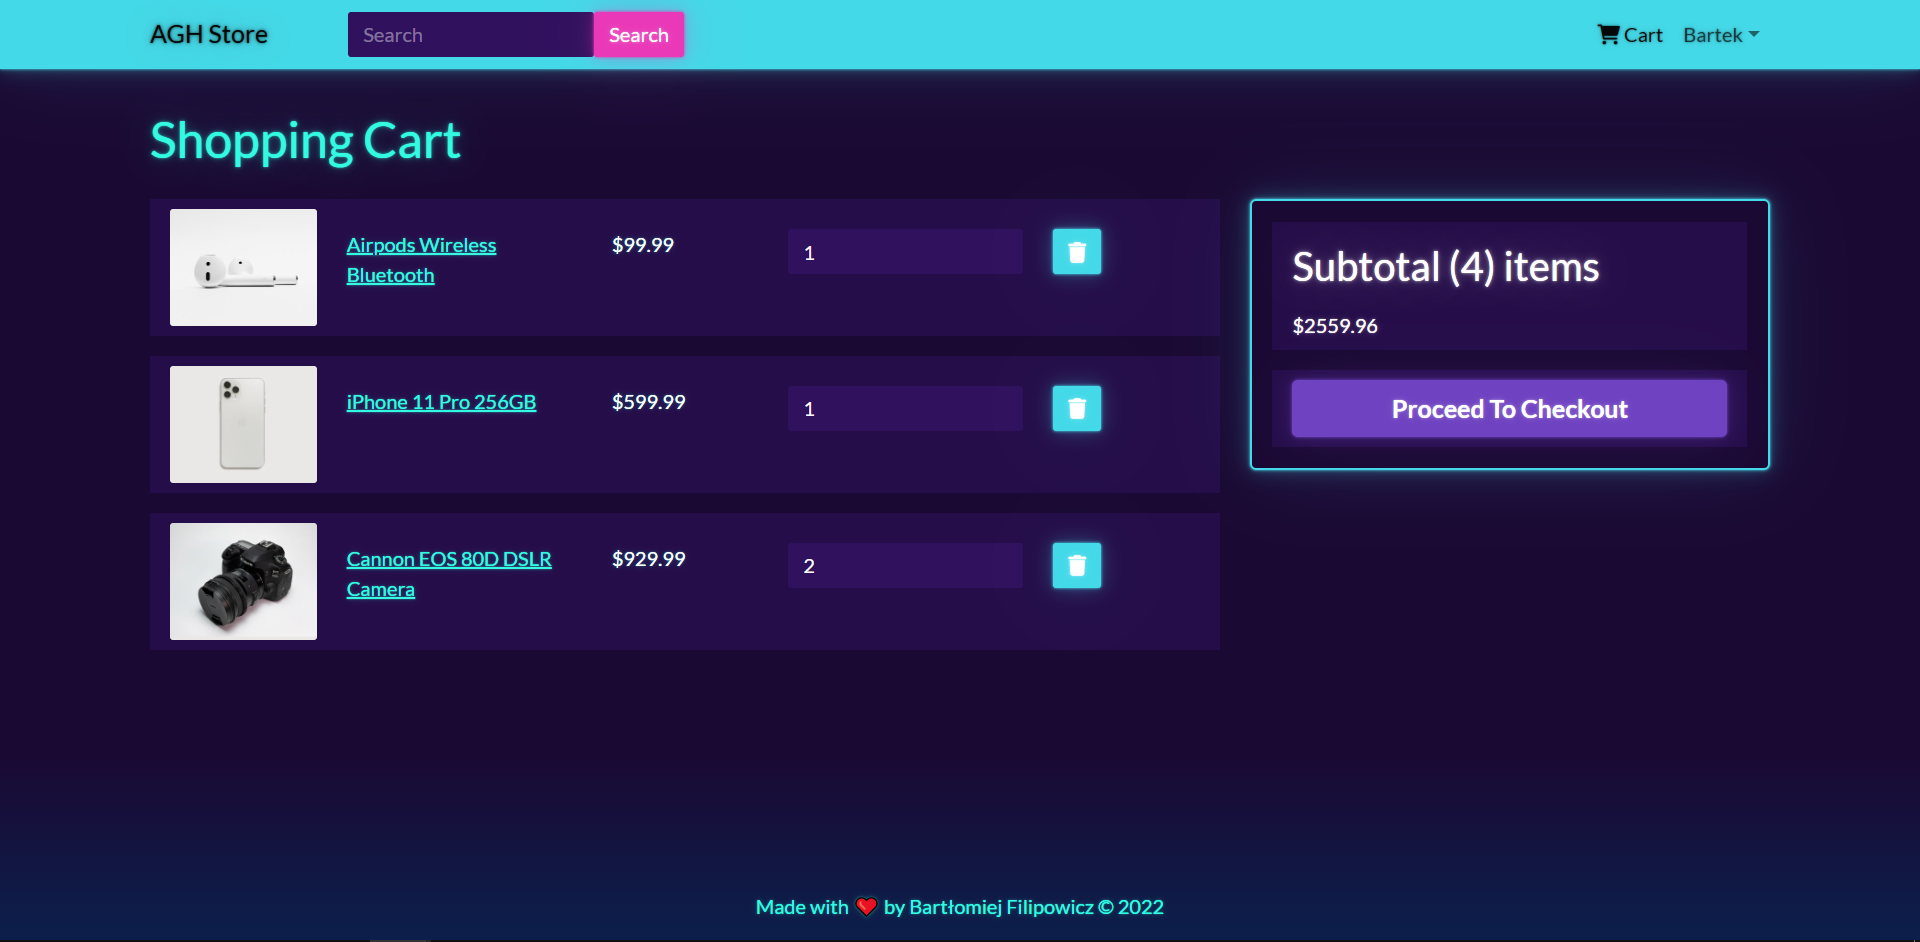Delete Cannon EOS camera via trash icon
The image size is (1920, 942).
coord(1076,565)
